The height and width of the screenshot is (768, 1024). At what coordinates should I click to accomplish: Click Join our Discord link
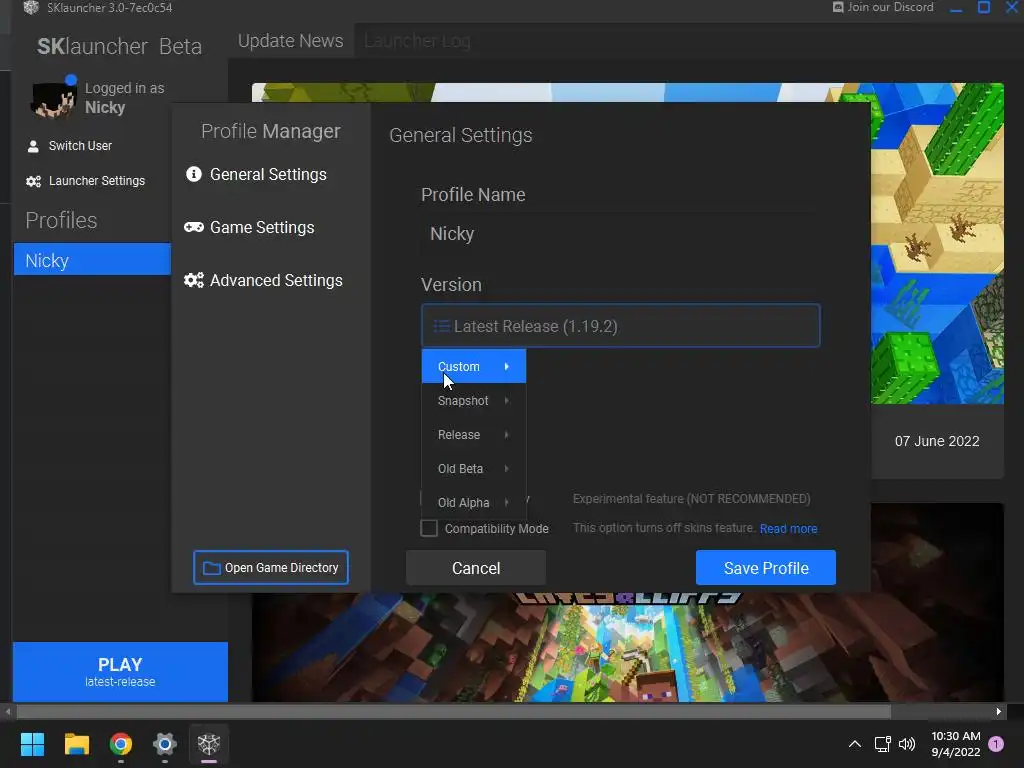coord(890,7)
